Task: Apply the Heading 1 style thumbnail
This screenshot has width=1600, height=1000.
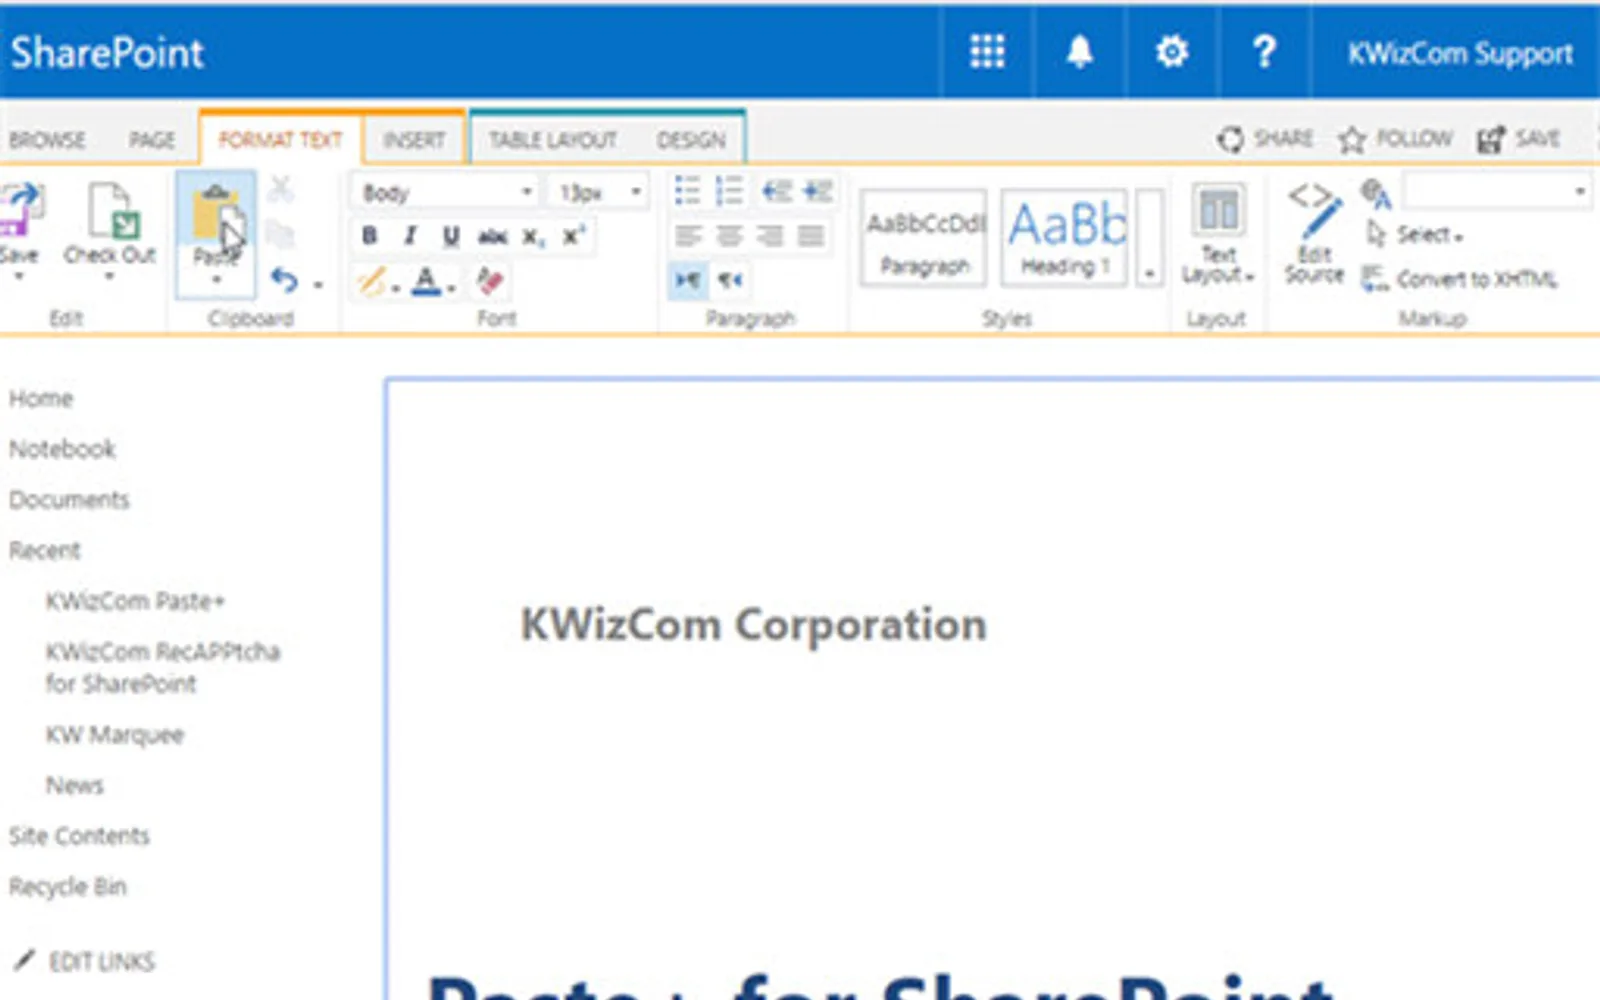Action: click(x=1066, y=238)
